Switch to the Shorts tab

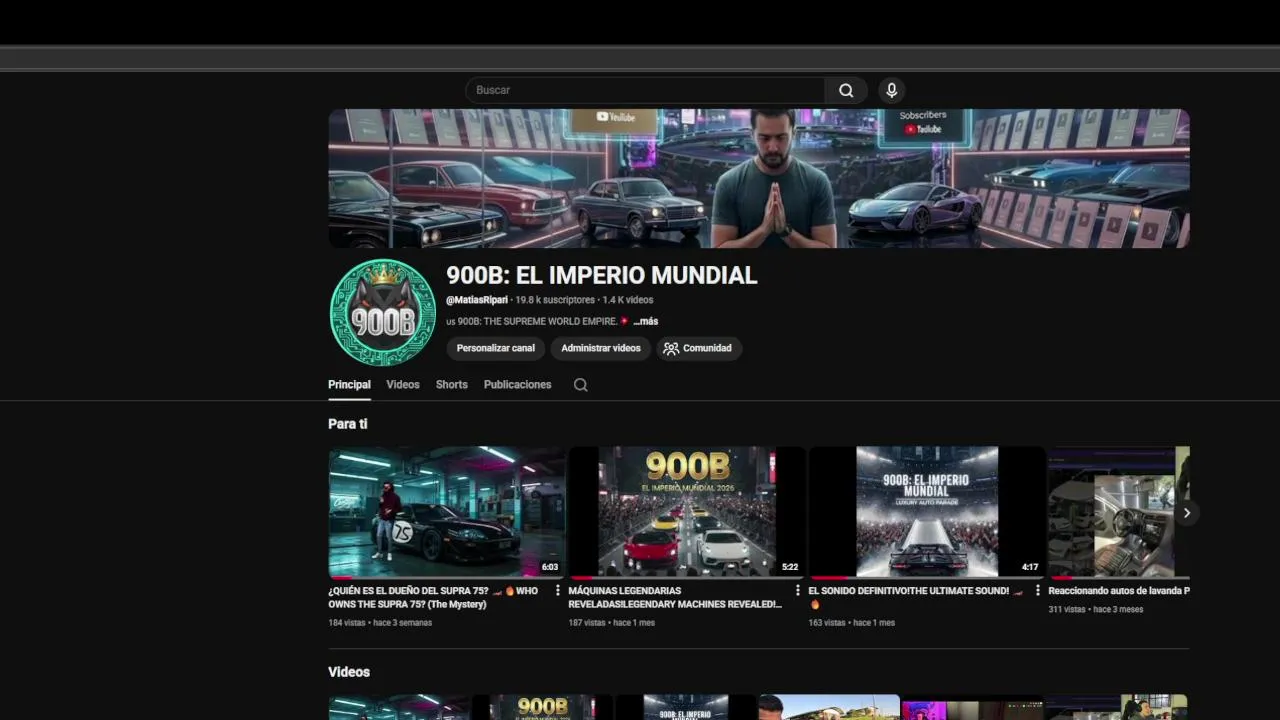(x=452, y=385)
